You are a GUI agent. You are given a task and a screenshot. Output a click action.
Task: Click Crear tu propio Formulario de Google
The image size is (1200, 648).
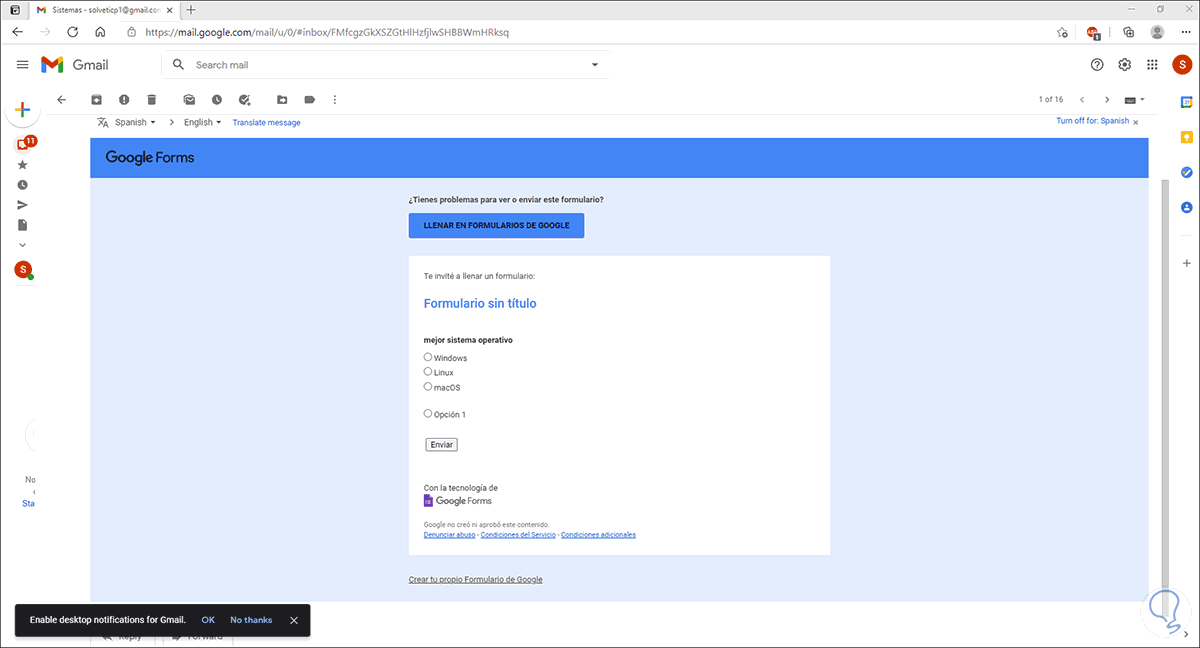tap(476, 580)
